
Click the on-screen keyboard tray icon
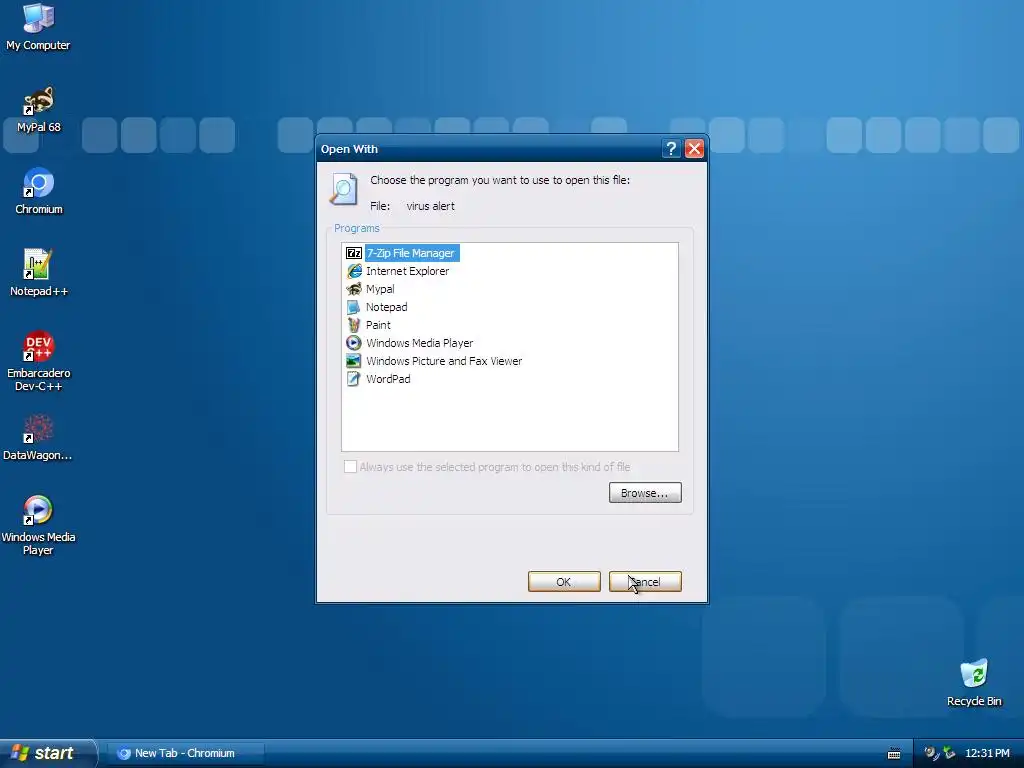pyautogui.click(x=894, y=754)
